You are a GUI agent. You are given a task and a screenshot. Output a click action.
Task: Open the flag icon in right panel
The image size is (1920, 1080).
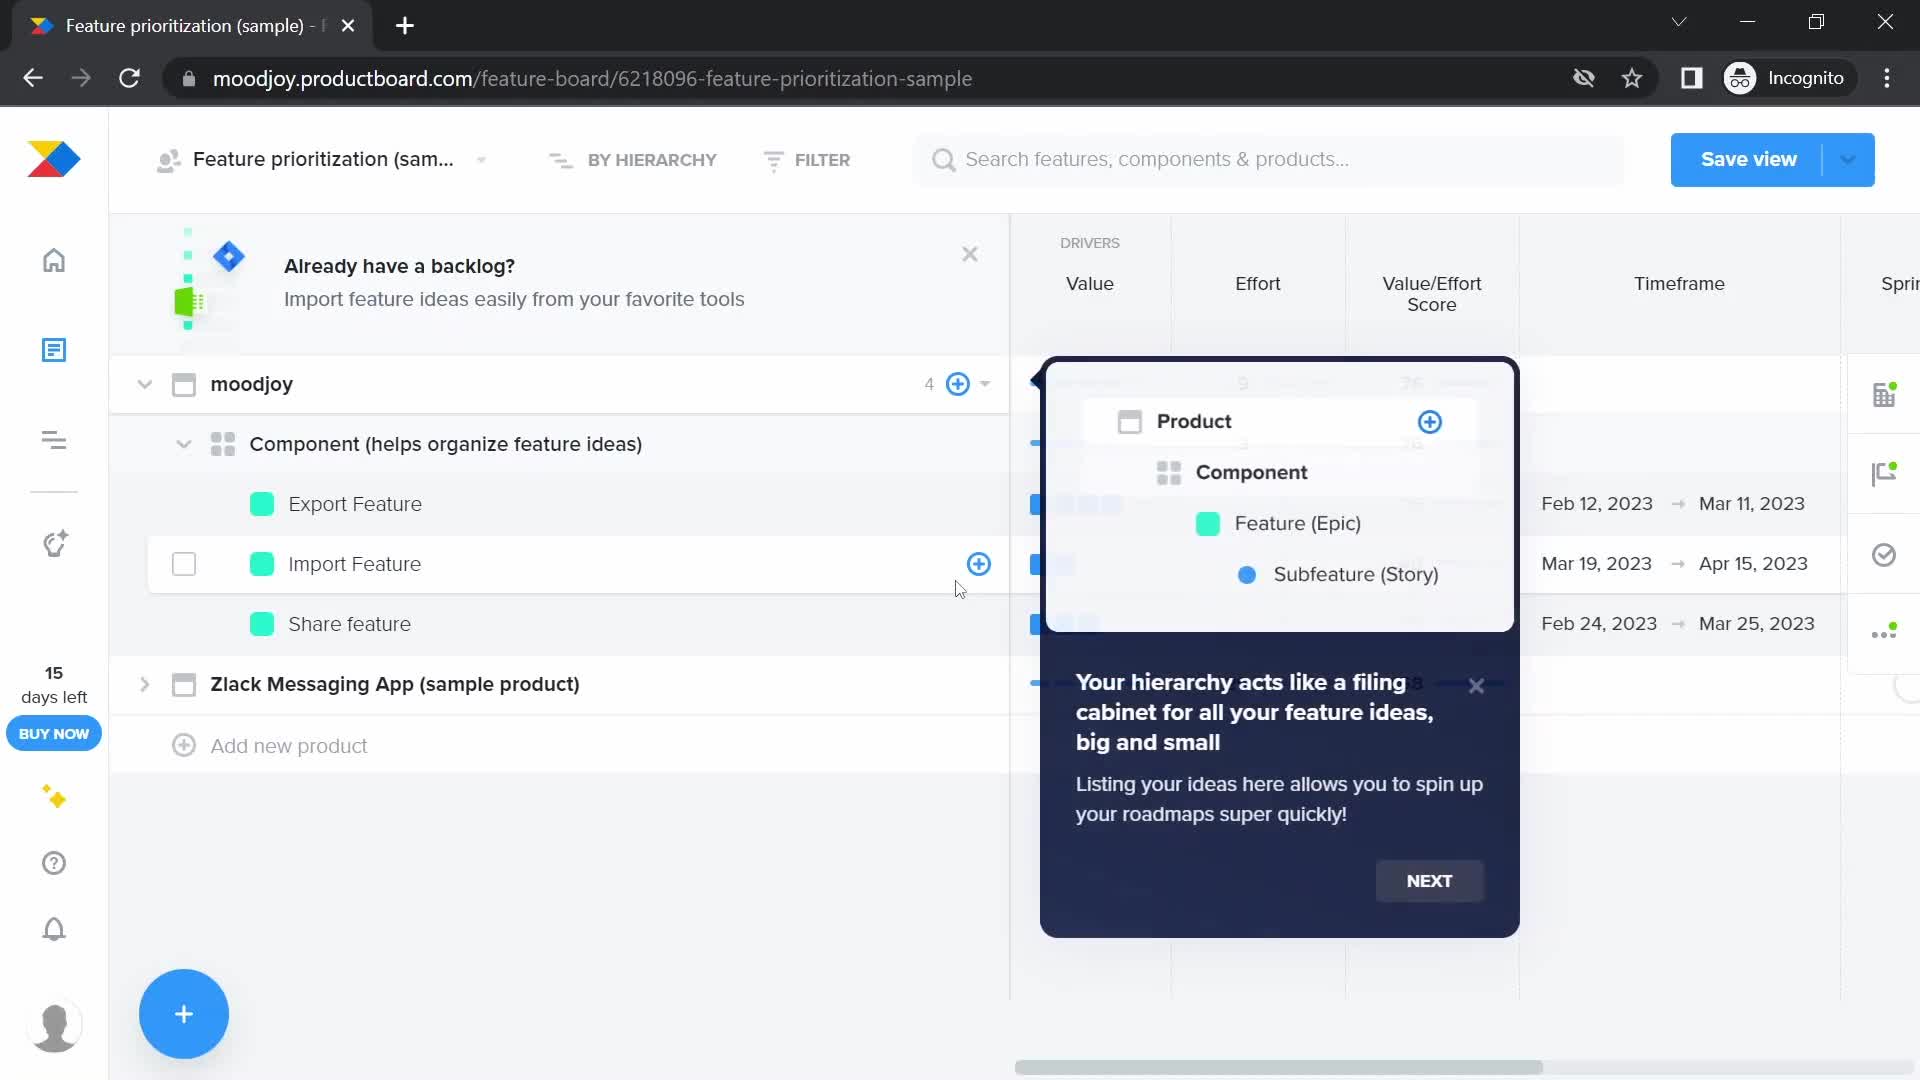(x=1884, y=473)
